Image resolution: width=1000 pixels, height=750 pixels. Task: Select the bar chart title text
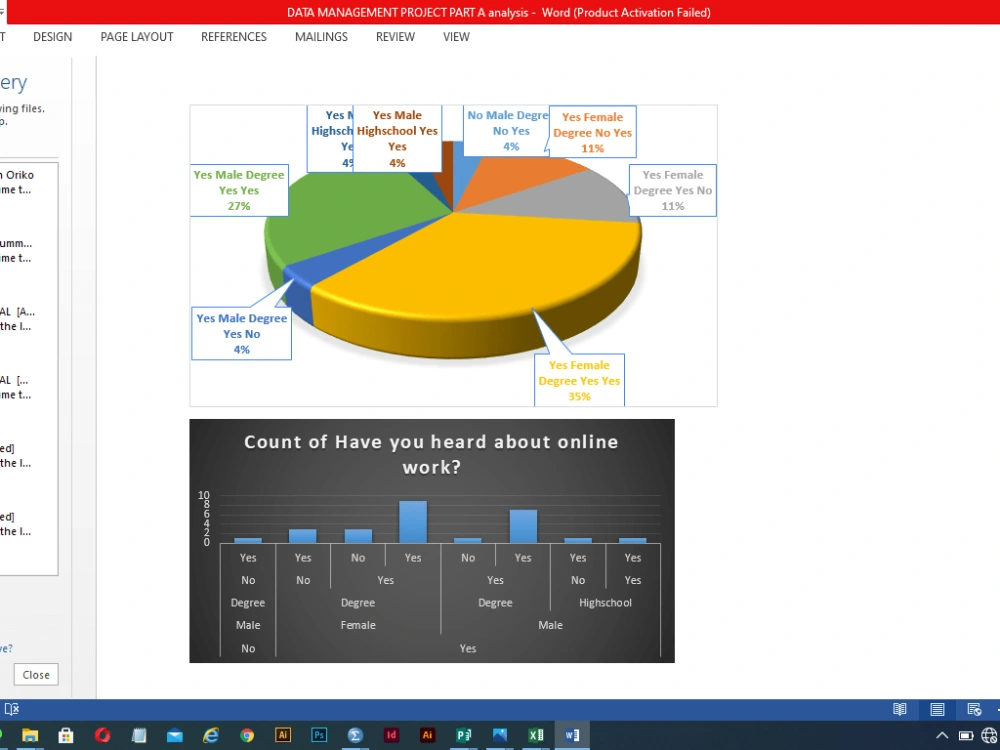(x=431, y=454)
